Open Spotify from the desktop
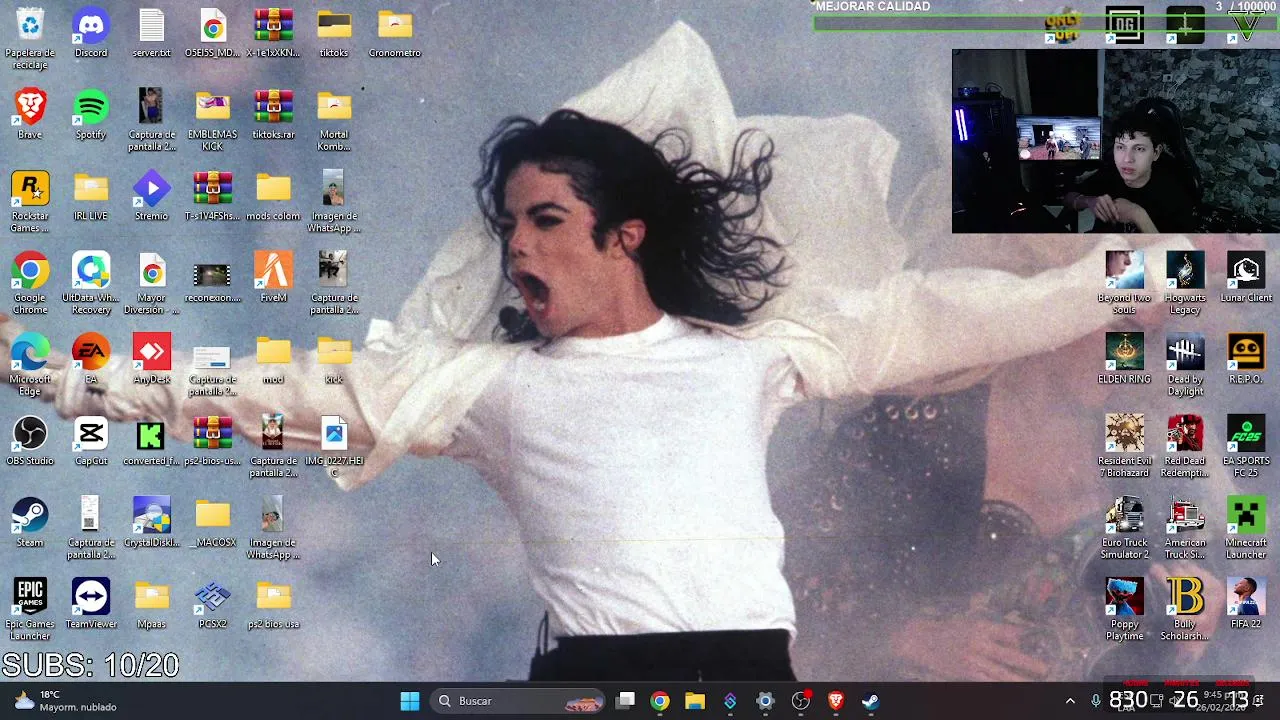This screenshot has height=720, width=1280. coord(91,114)
